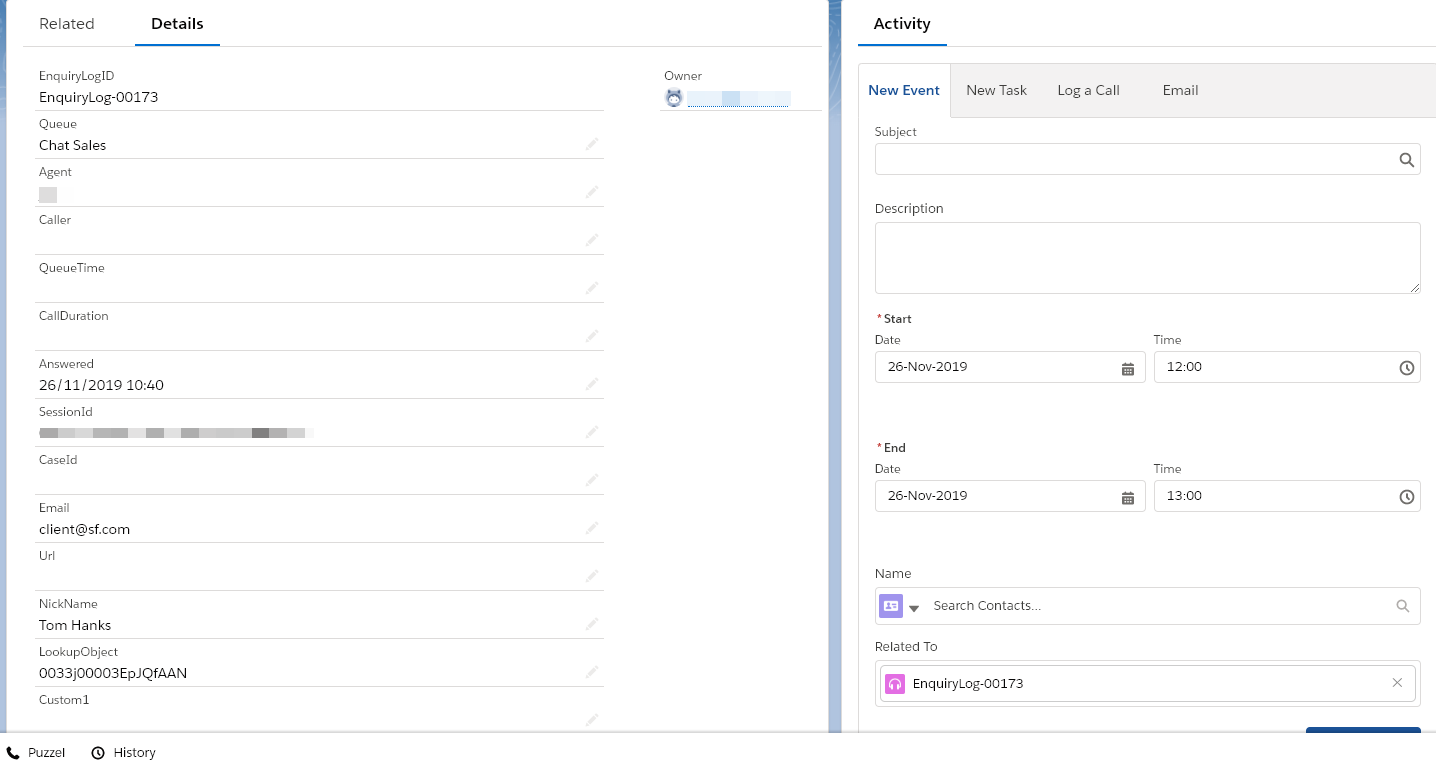Click the Subject search magnifier icon
The width and height of the screenshot is (1436, 772).
coord(1406,160)
